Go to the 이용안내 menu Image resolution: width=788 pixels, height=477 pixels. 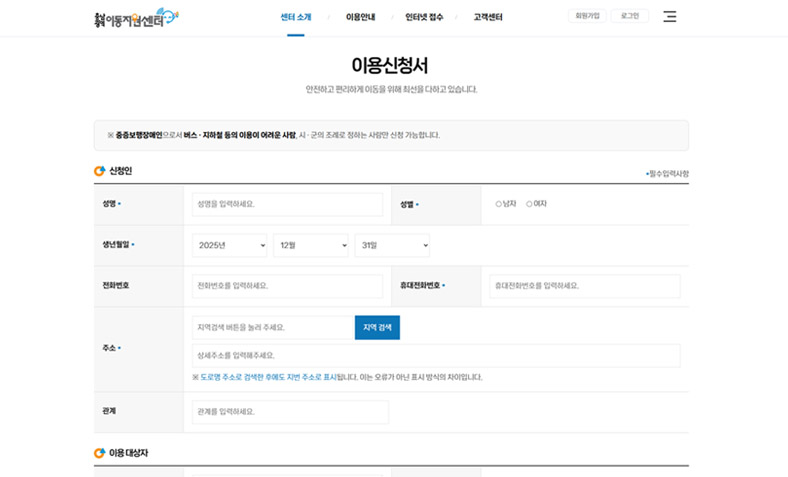click(x=361, y=17)
